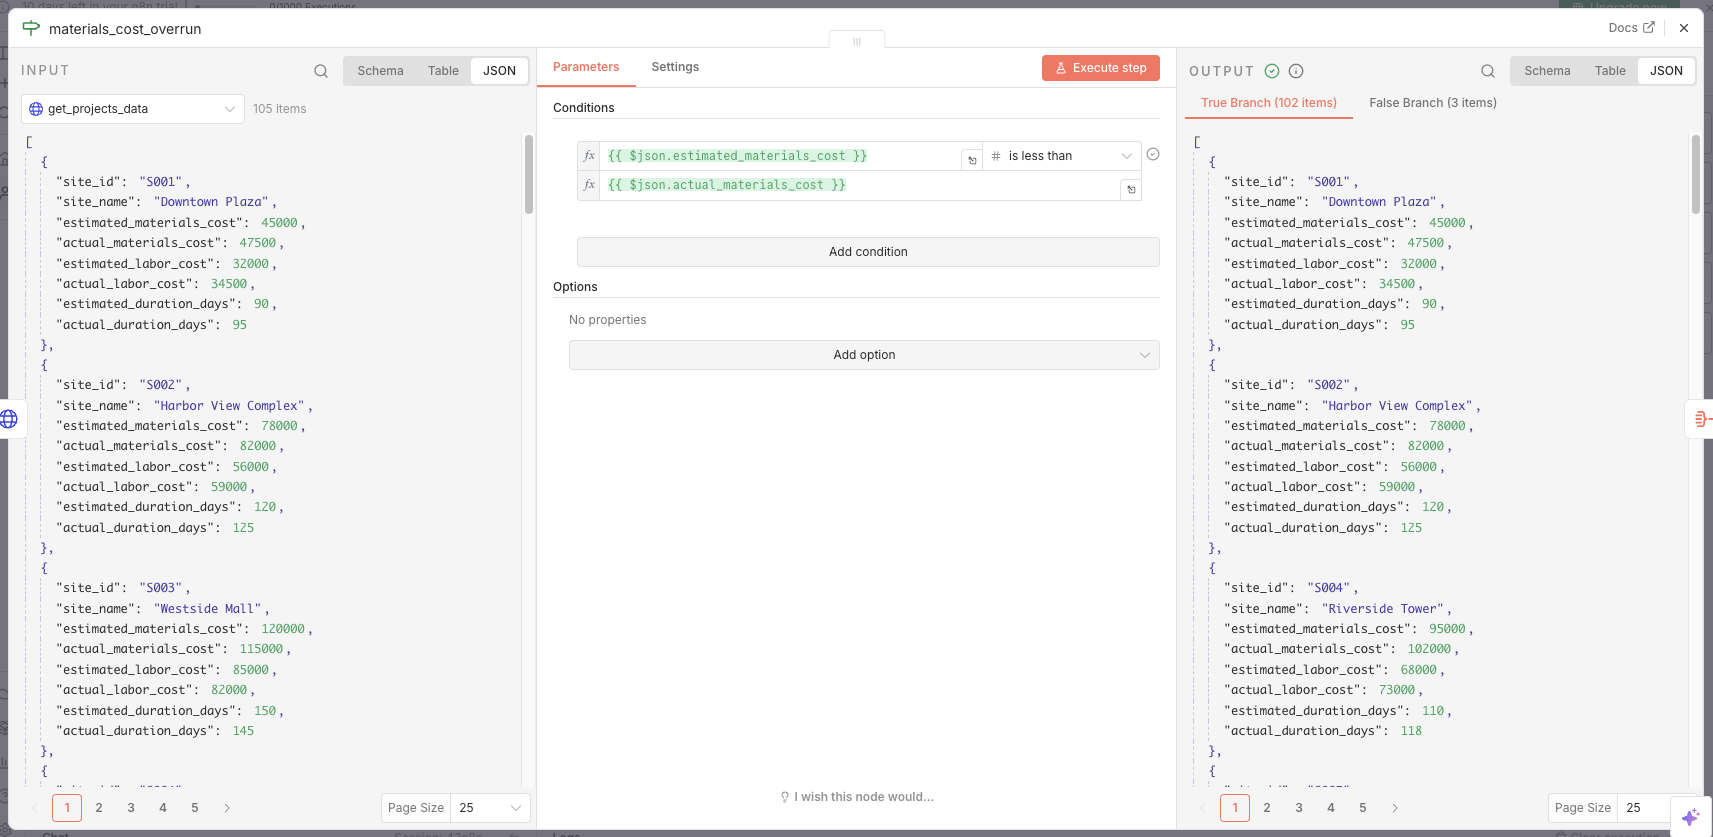The width and height of the screenshot is (1713, 837).
Task: Select JSON view in output panel
Action: click(x=1666, y=71)
